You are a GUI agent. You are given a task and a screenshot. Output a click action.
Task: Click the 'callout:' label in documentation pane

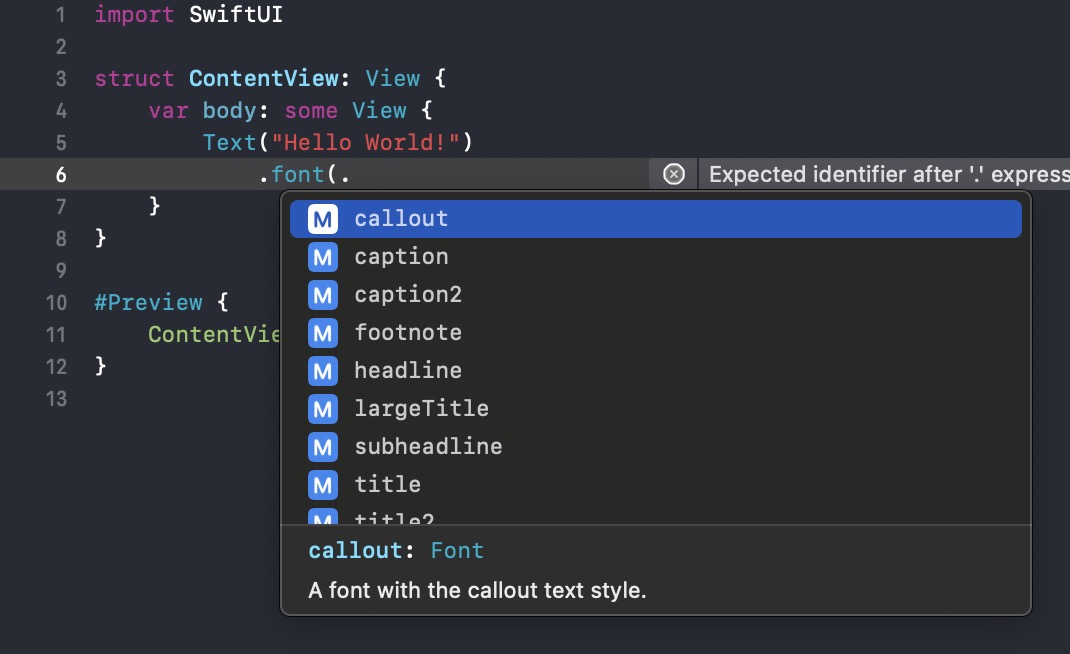click(361, 551)
